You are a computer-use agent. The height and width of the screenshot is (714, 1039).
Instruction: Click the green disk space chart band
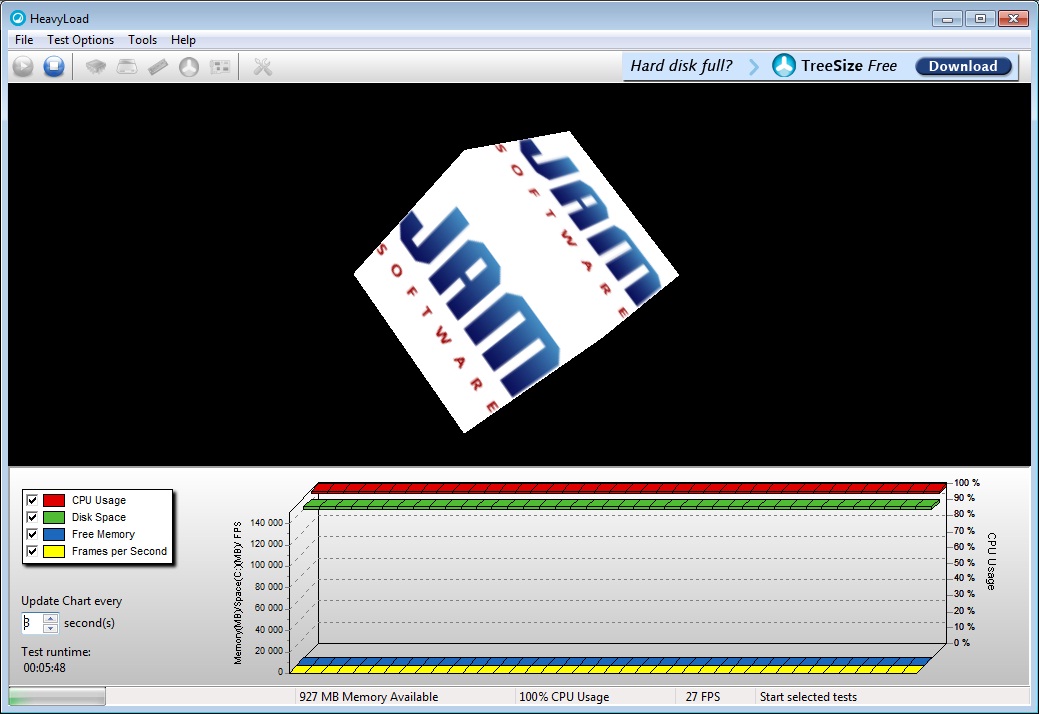coord(622,505)
